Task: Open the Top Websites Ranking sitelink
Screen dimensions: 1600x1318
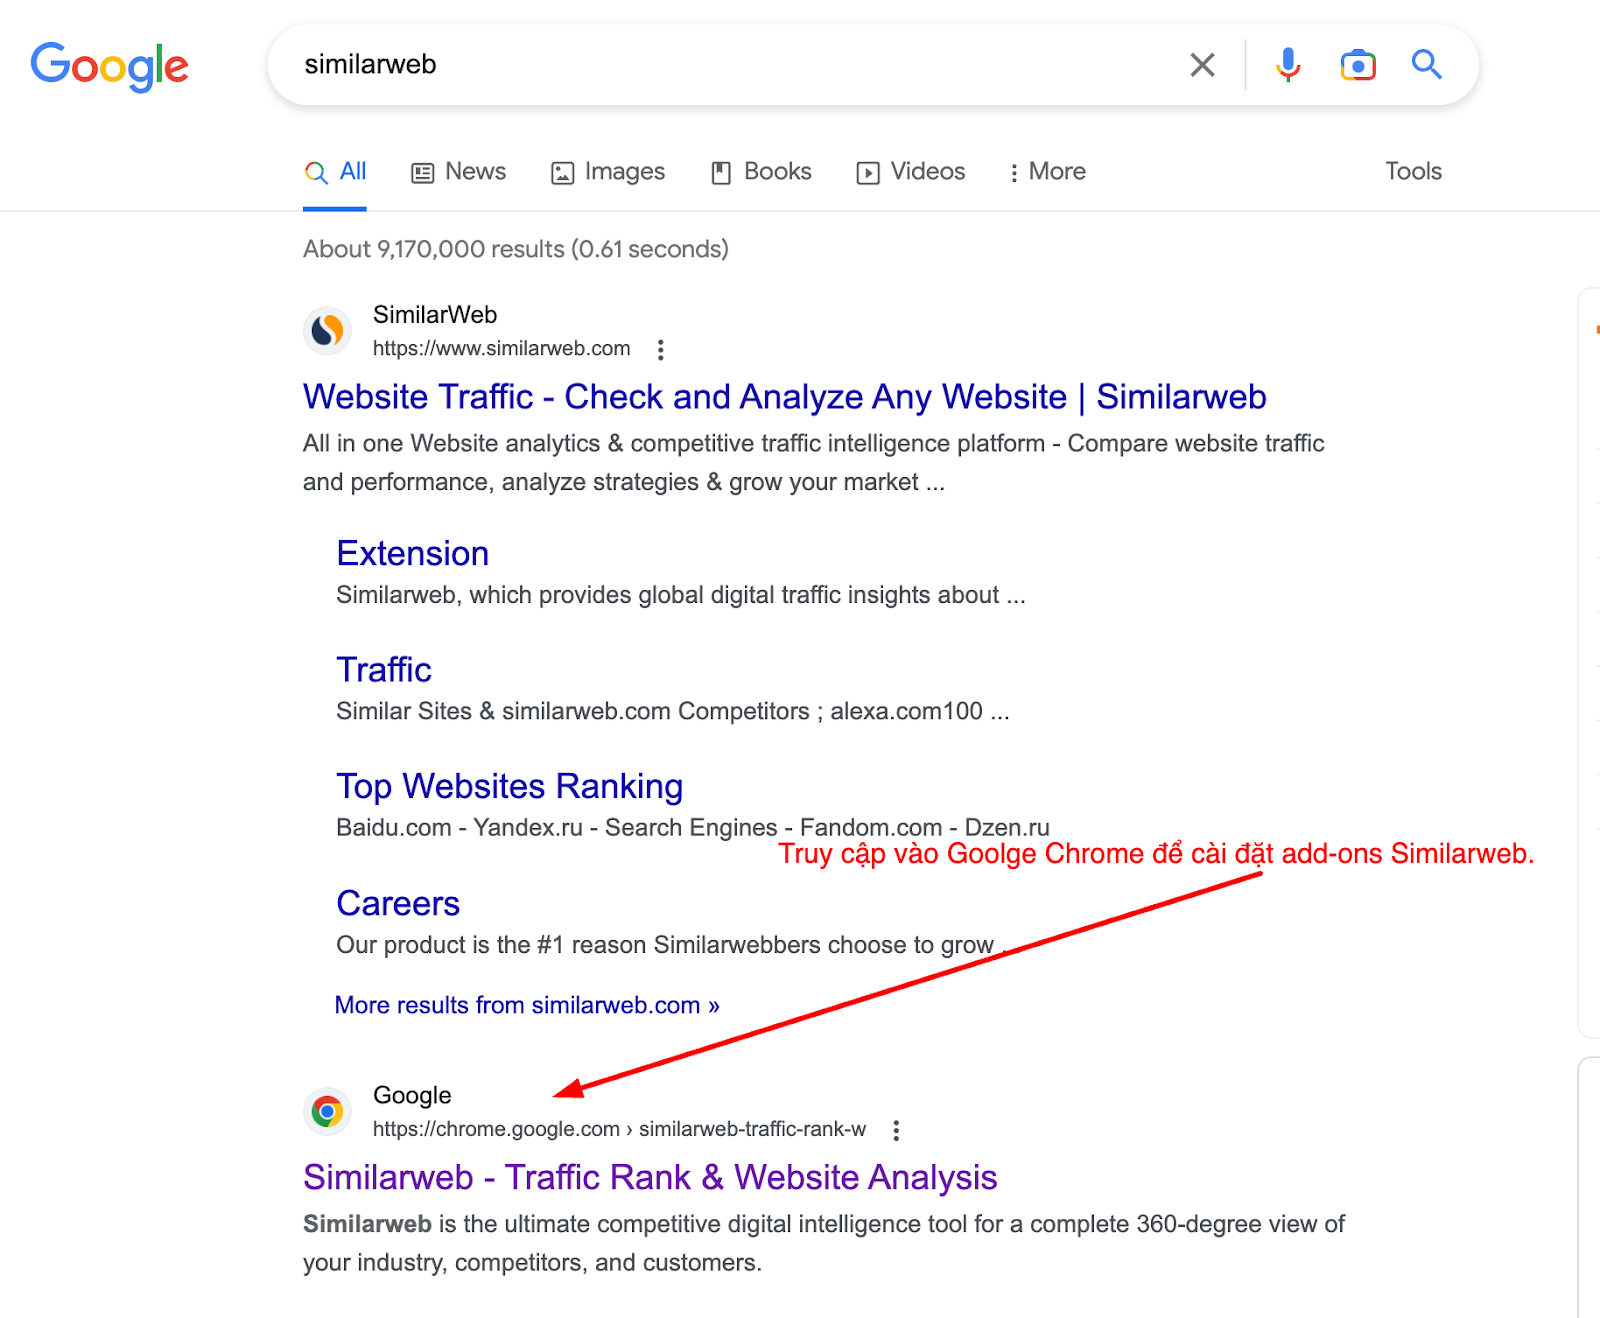Action: 510,787
